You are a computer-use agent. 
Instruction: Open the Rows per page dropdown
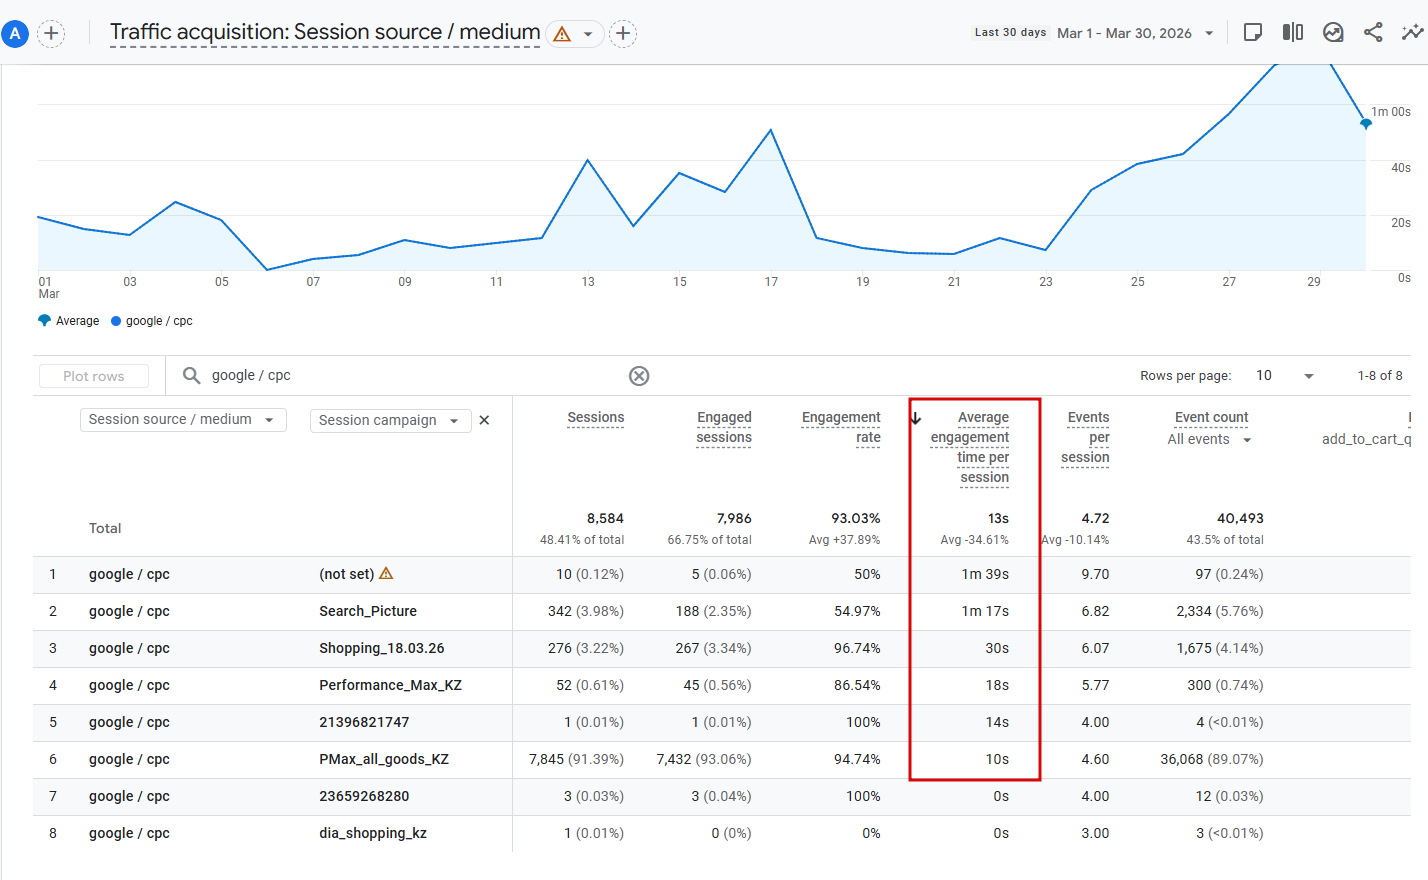click(1284, 376)
